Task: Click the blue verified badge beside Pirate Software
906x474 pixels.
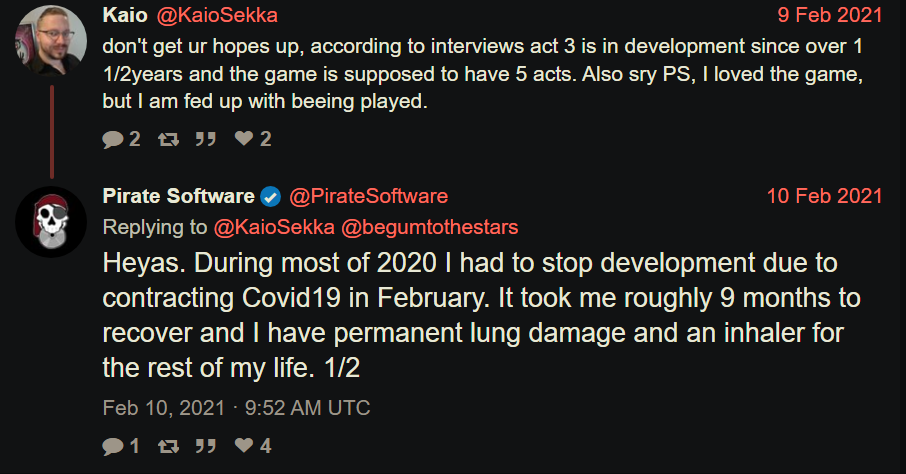Action: 270,196
